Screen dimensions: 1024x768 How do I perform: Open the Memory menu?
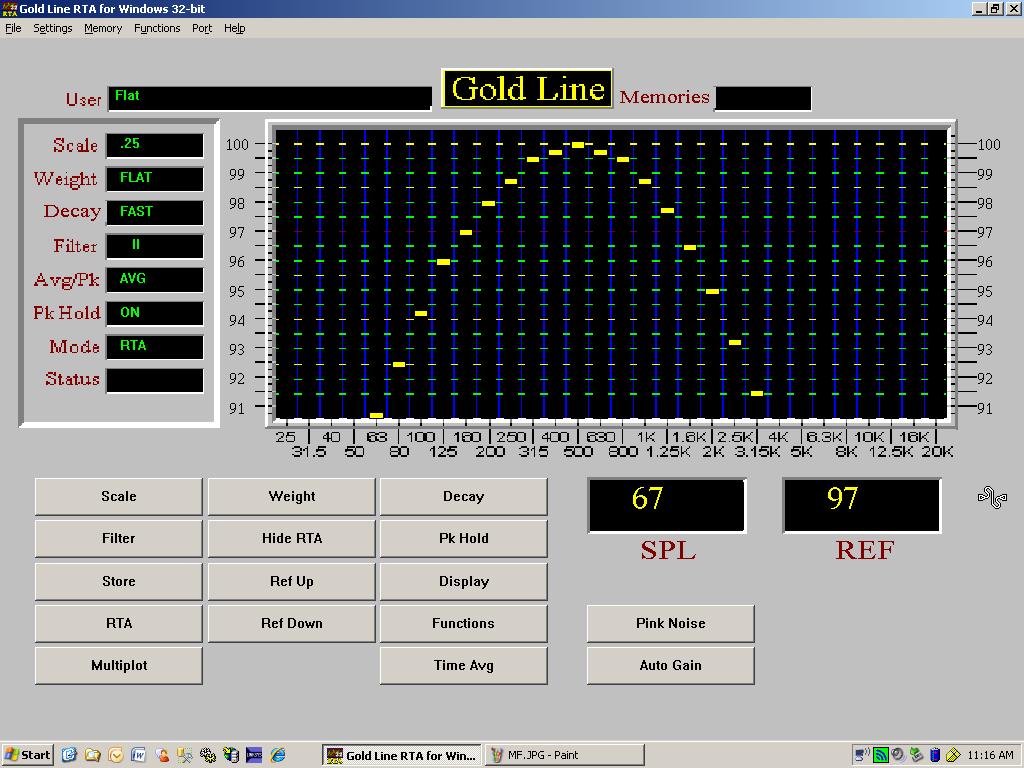click(x=103, y=28)
